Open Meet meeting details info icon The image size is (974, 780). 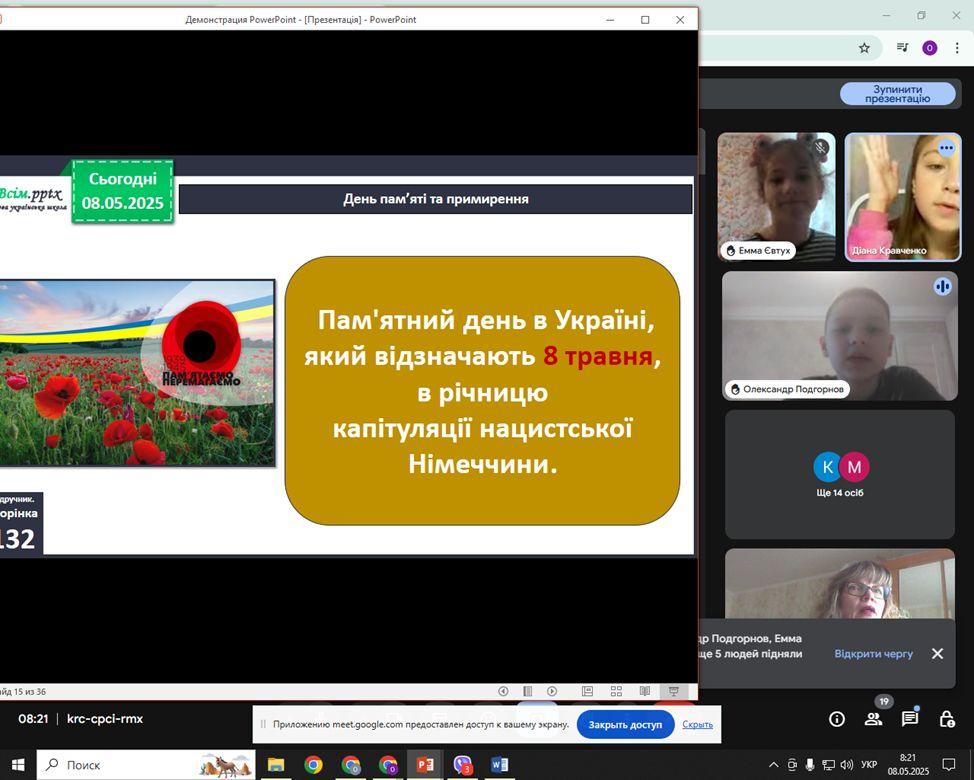(837, 719)
